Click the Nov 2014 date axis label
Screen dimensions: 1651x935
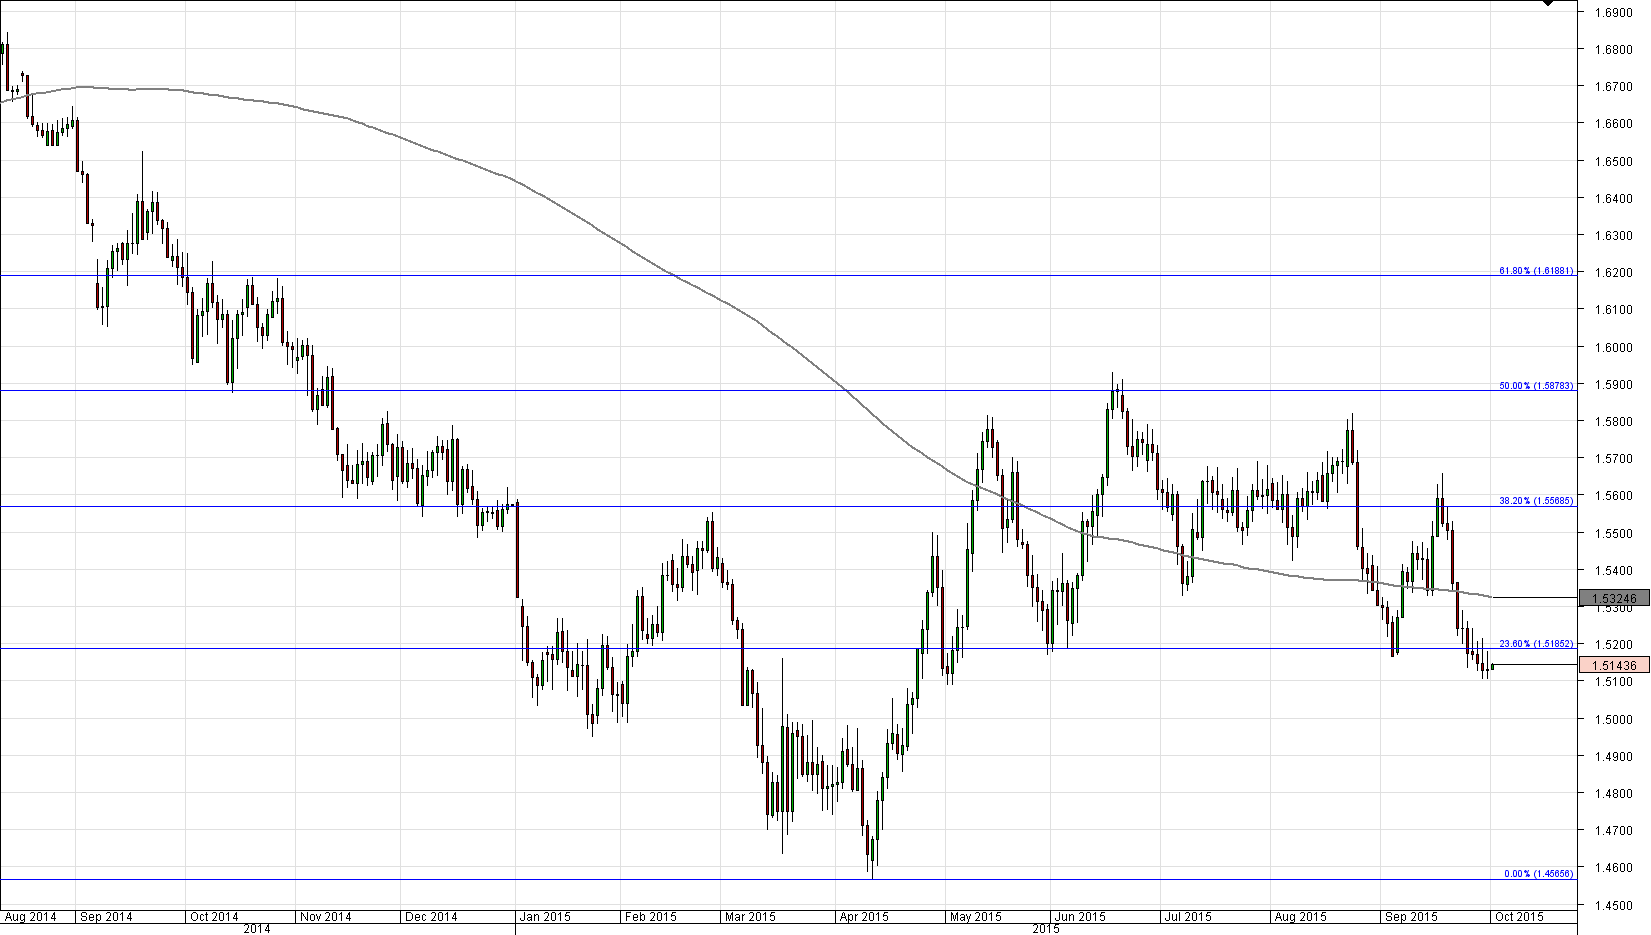[x=326, y=917]
